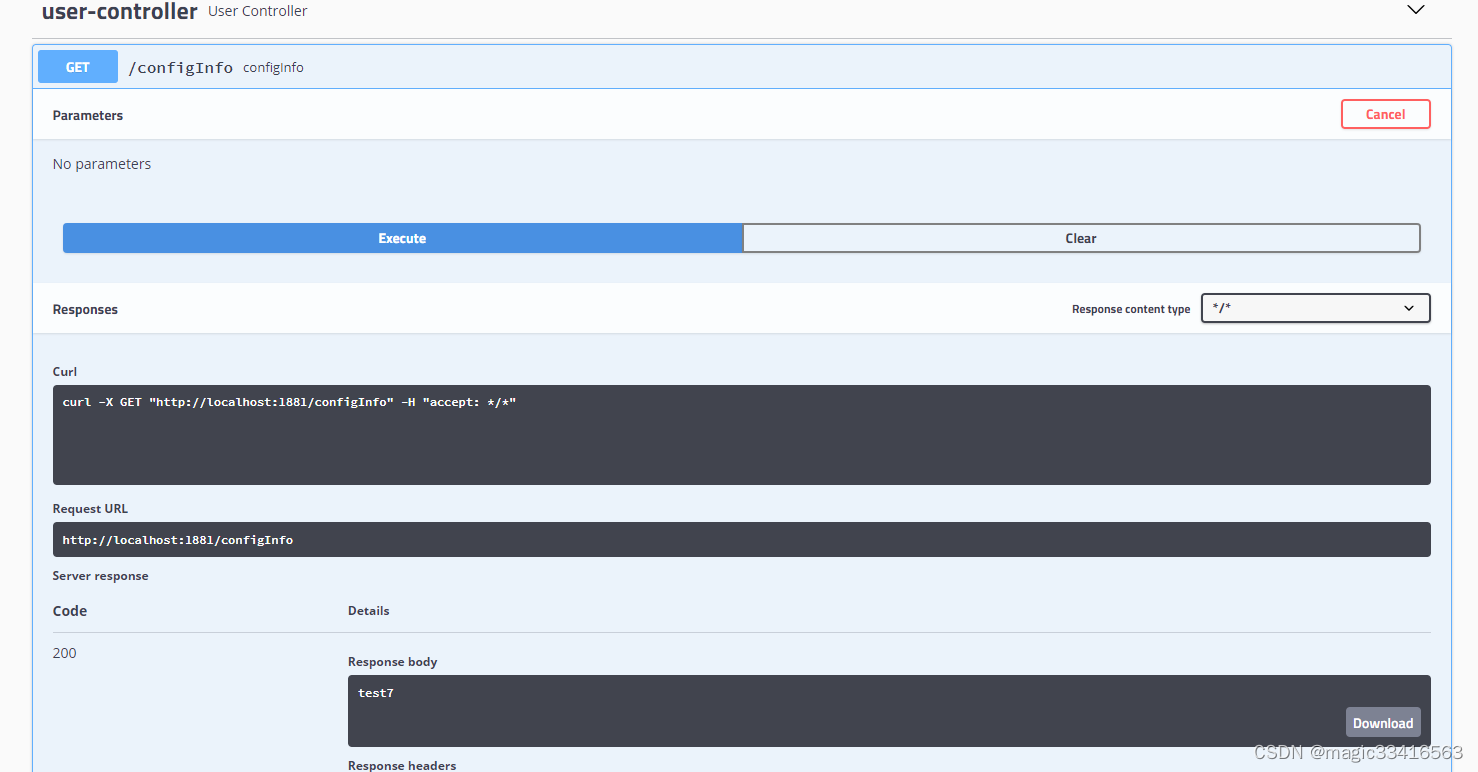The height and width of the screenshot is (772, 1478).
Task: Run the request with Execute
Action: coord(402,238)
